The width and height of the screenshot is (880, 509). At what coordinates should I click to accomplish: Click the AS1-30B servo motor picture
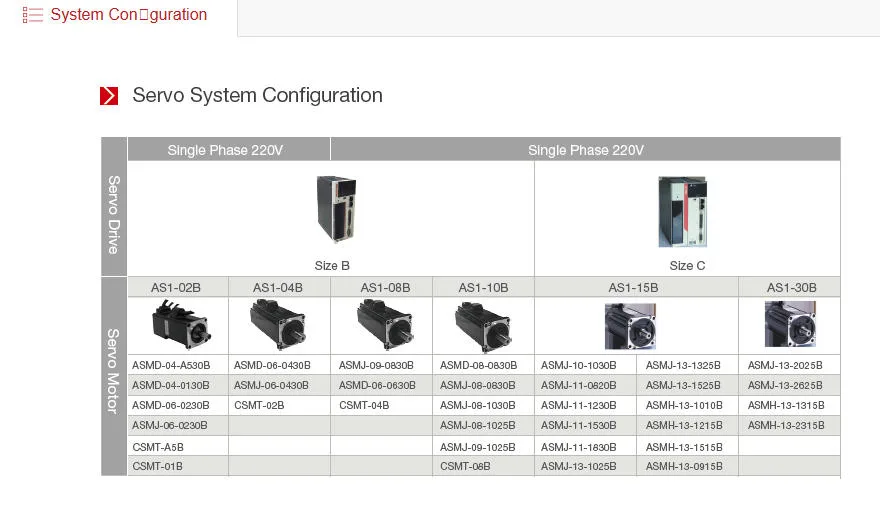pyautogui.click(x=790, y=324)
